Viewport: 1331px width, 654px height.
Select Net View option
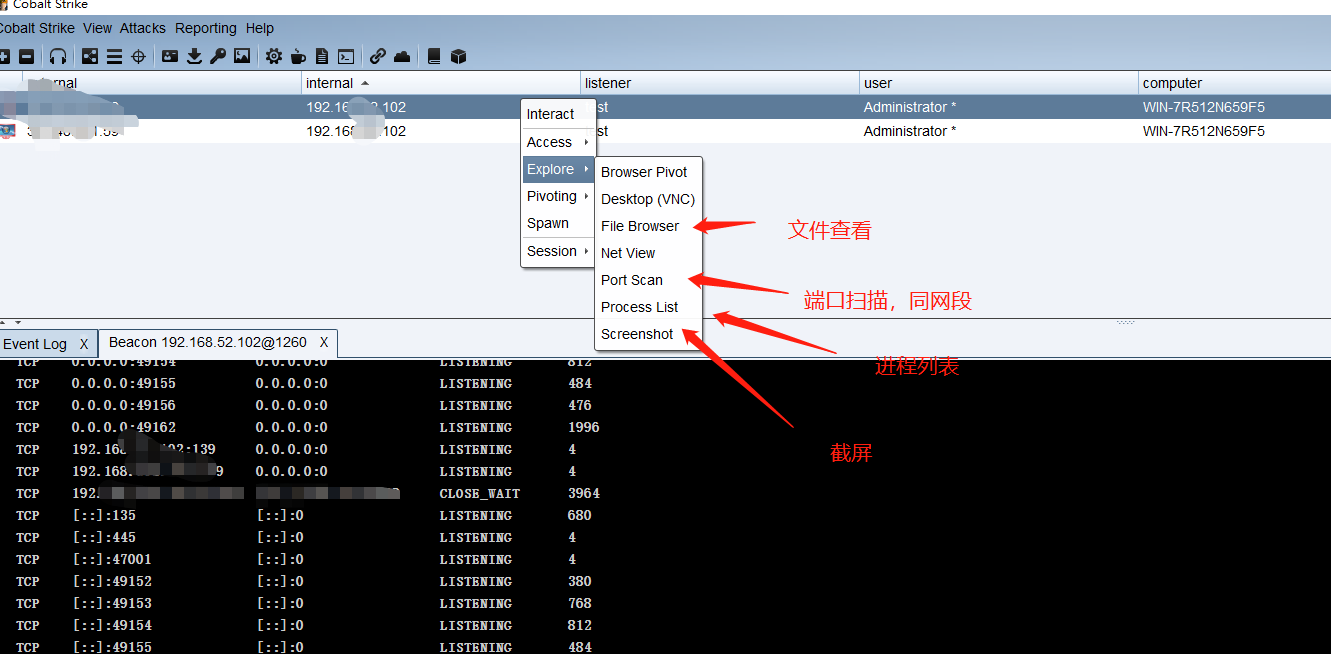click(x=648, y=253)
